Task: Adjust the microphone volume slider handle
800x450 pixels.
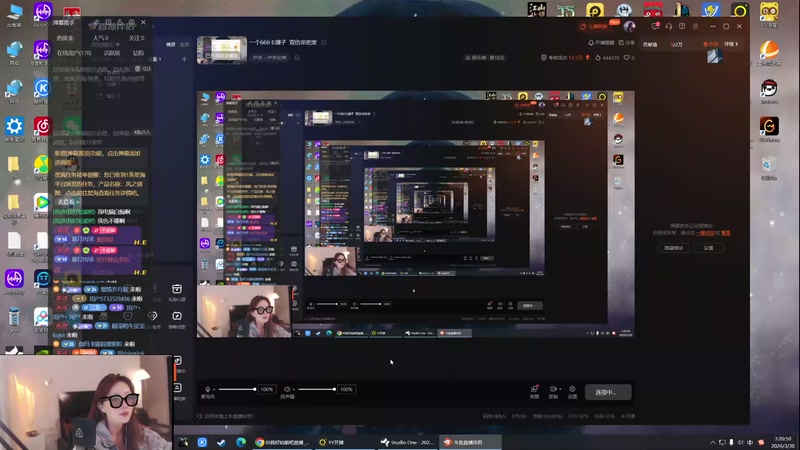Action: [254, 389]
